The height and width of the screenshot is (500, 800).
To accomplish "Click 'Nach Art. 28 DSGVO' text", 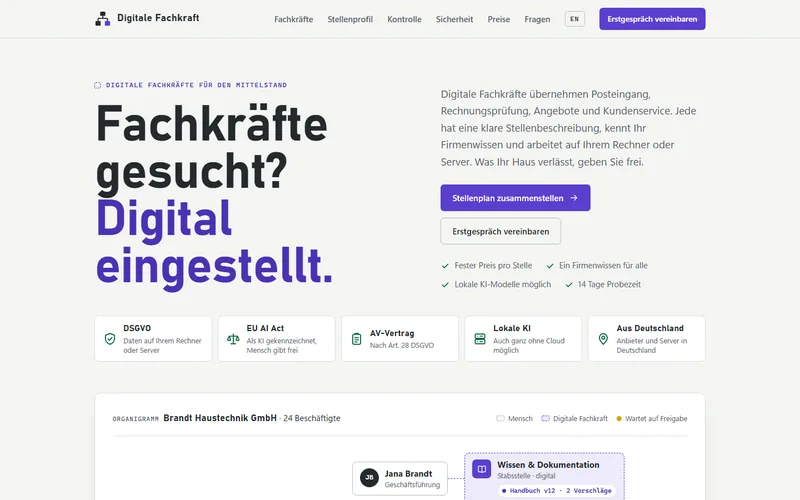I will (402, 345).
